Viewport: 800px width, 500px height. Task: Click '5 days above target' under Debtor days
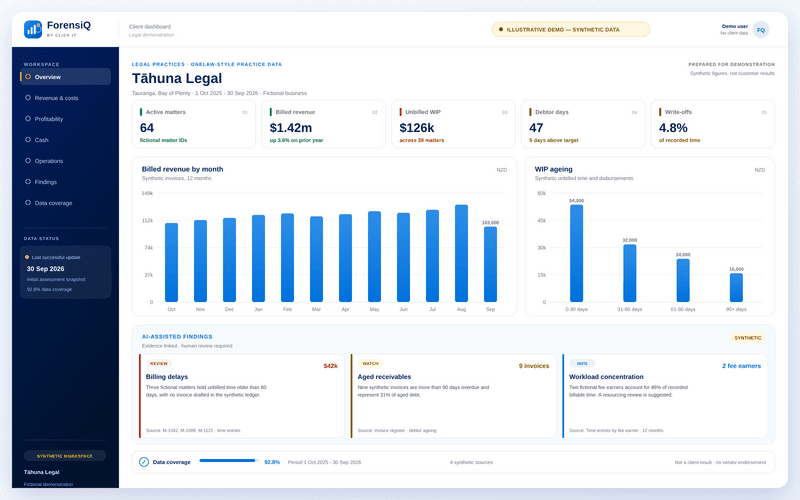554,140
